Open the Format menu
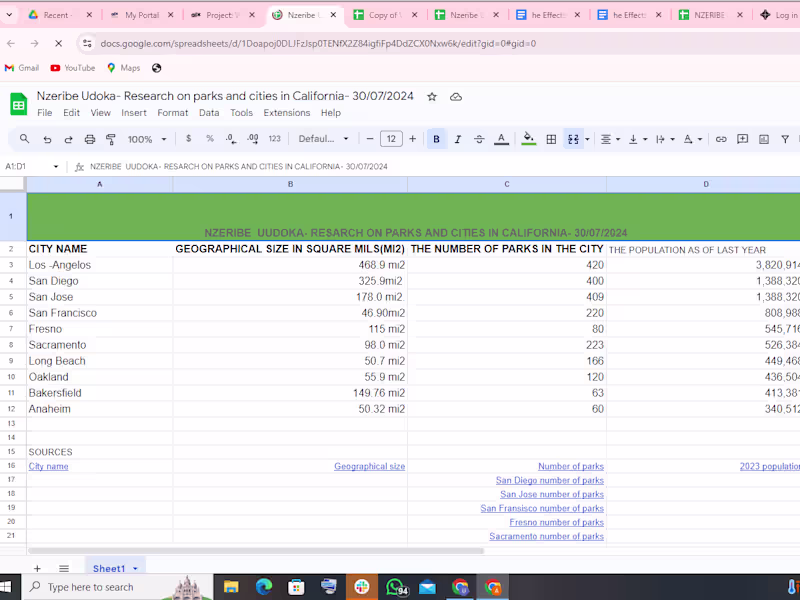Image resolution: width=800 pixels, height=600 pixels. click(172, 113)
